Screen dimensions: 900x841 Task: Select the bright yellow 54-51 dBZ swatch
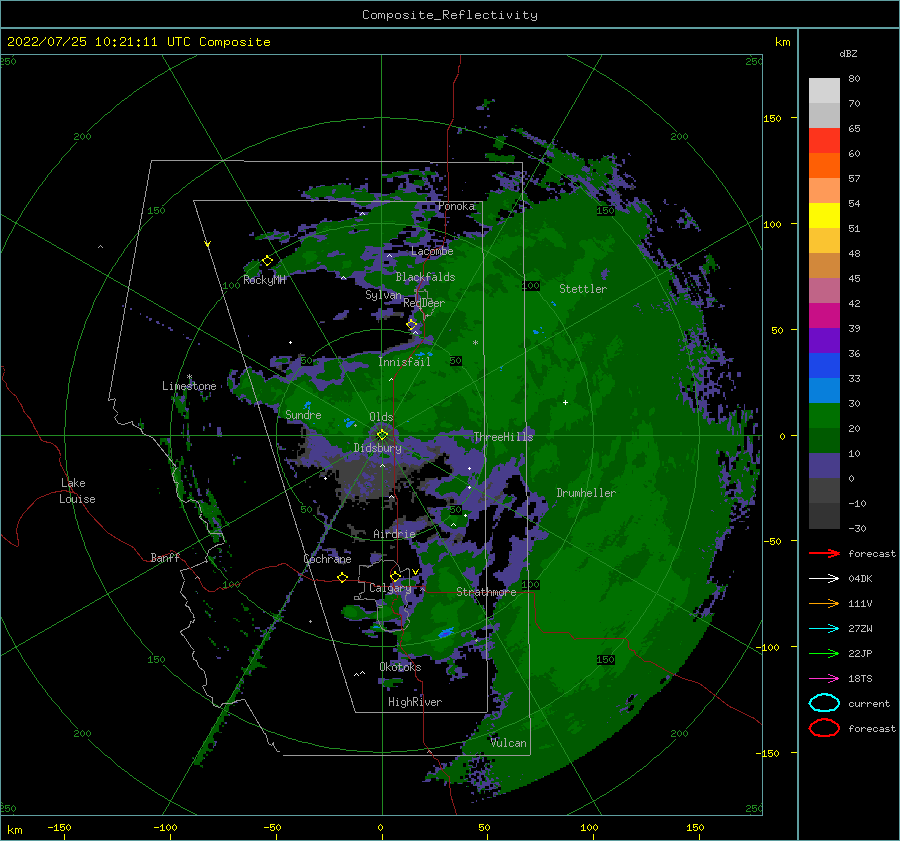point(824,216)
